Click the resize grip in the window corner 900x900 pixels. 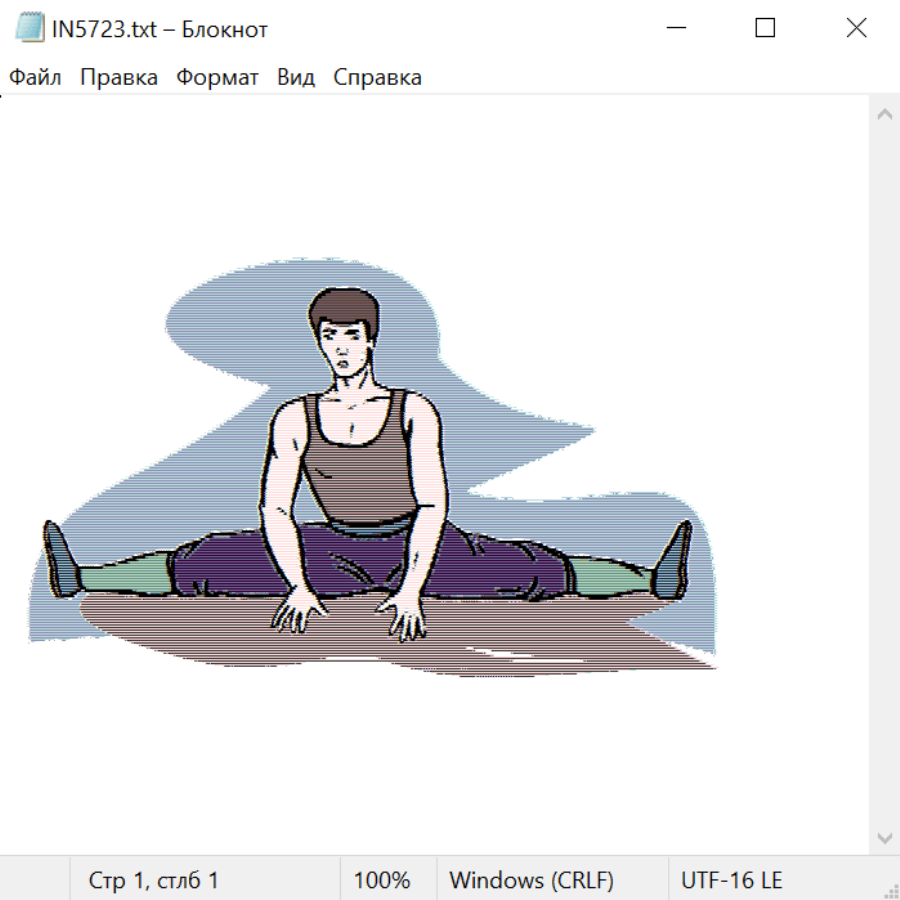890,890
